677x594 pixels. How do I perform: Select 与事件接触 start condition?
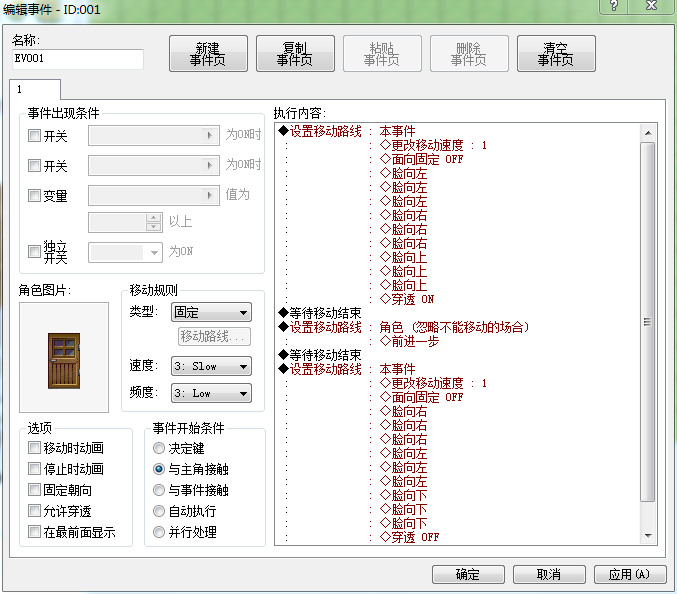coord(159,490)
